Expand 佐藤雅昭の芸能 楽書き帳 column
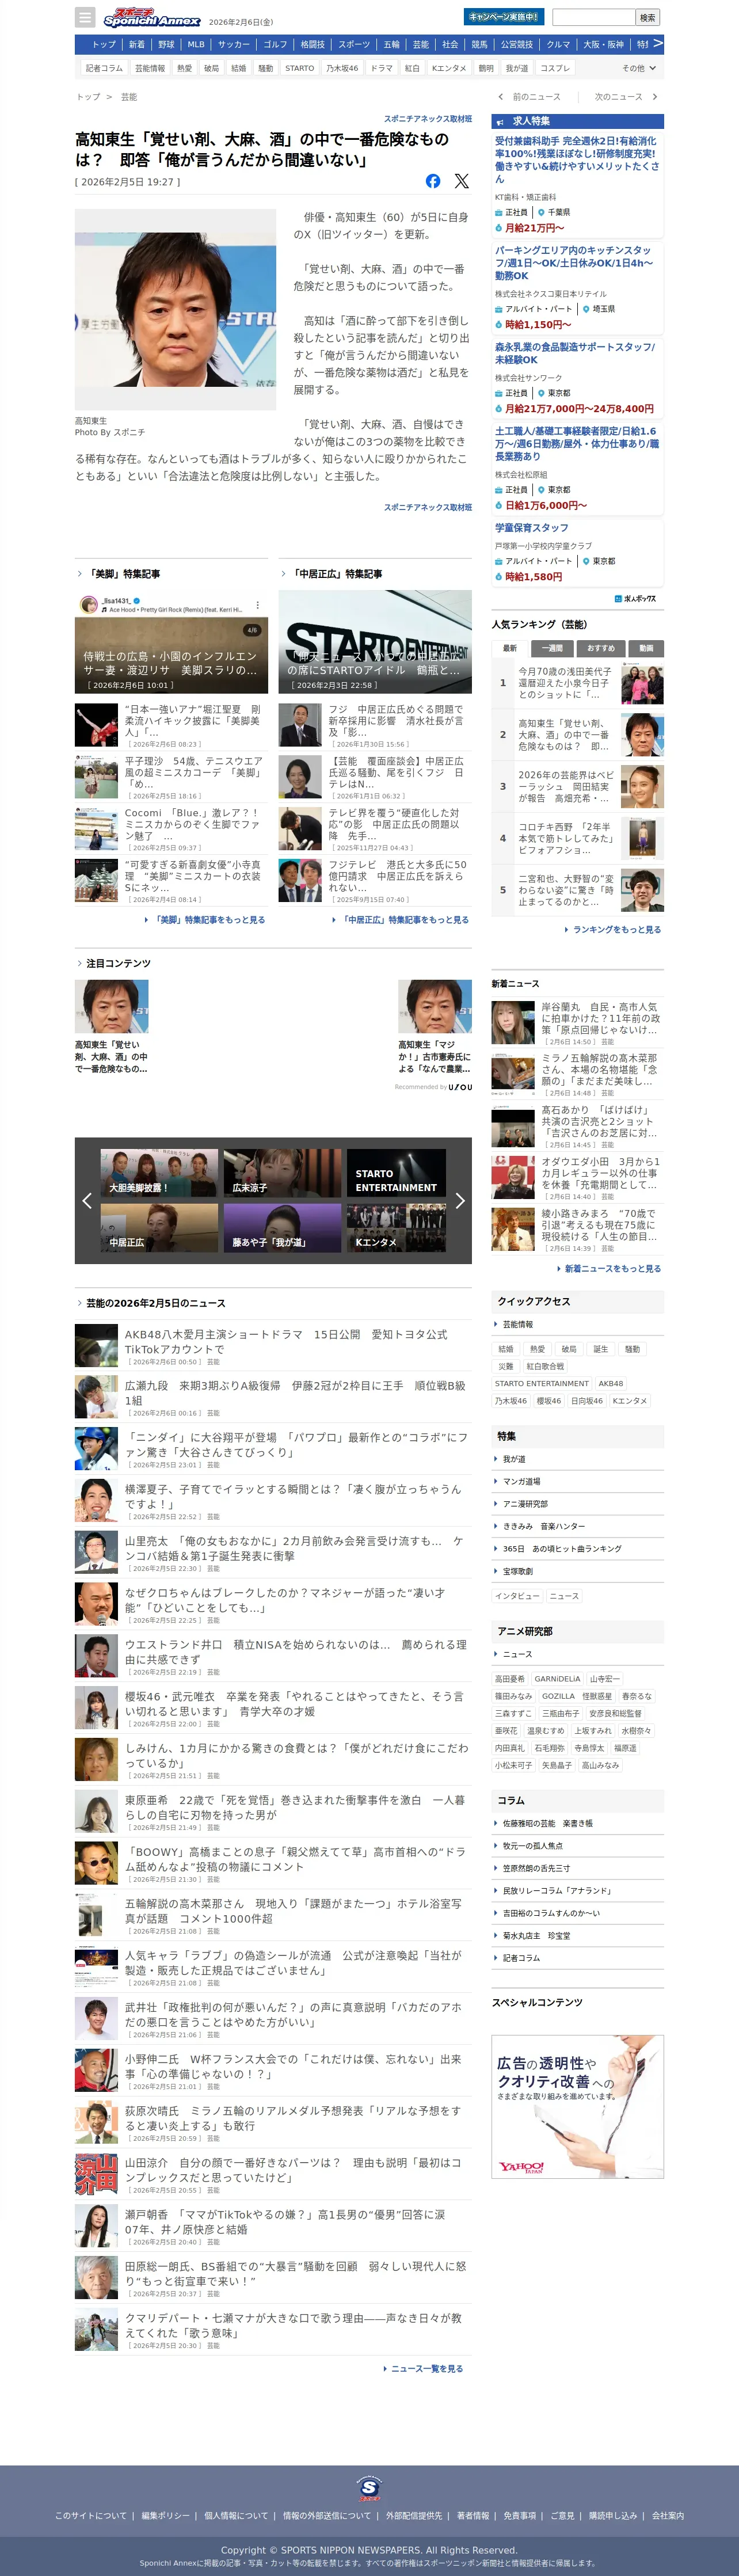Screen dimensions: 739x2576 577,1823
